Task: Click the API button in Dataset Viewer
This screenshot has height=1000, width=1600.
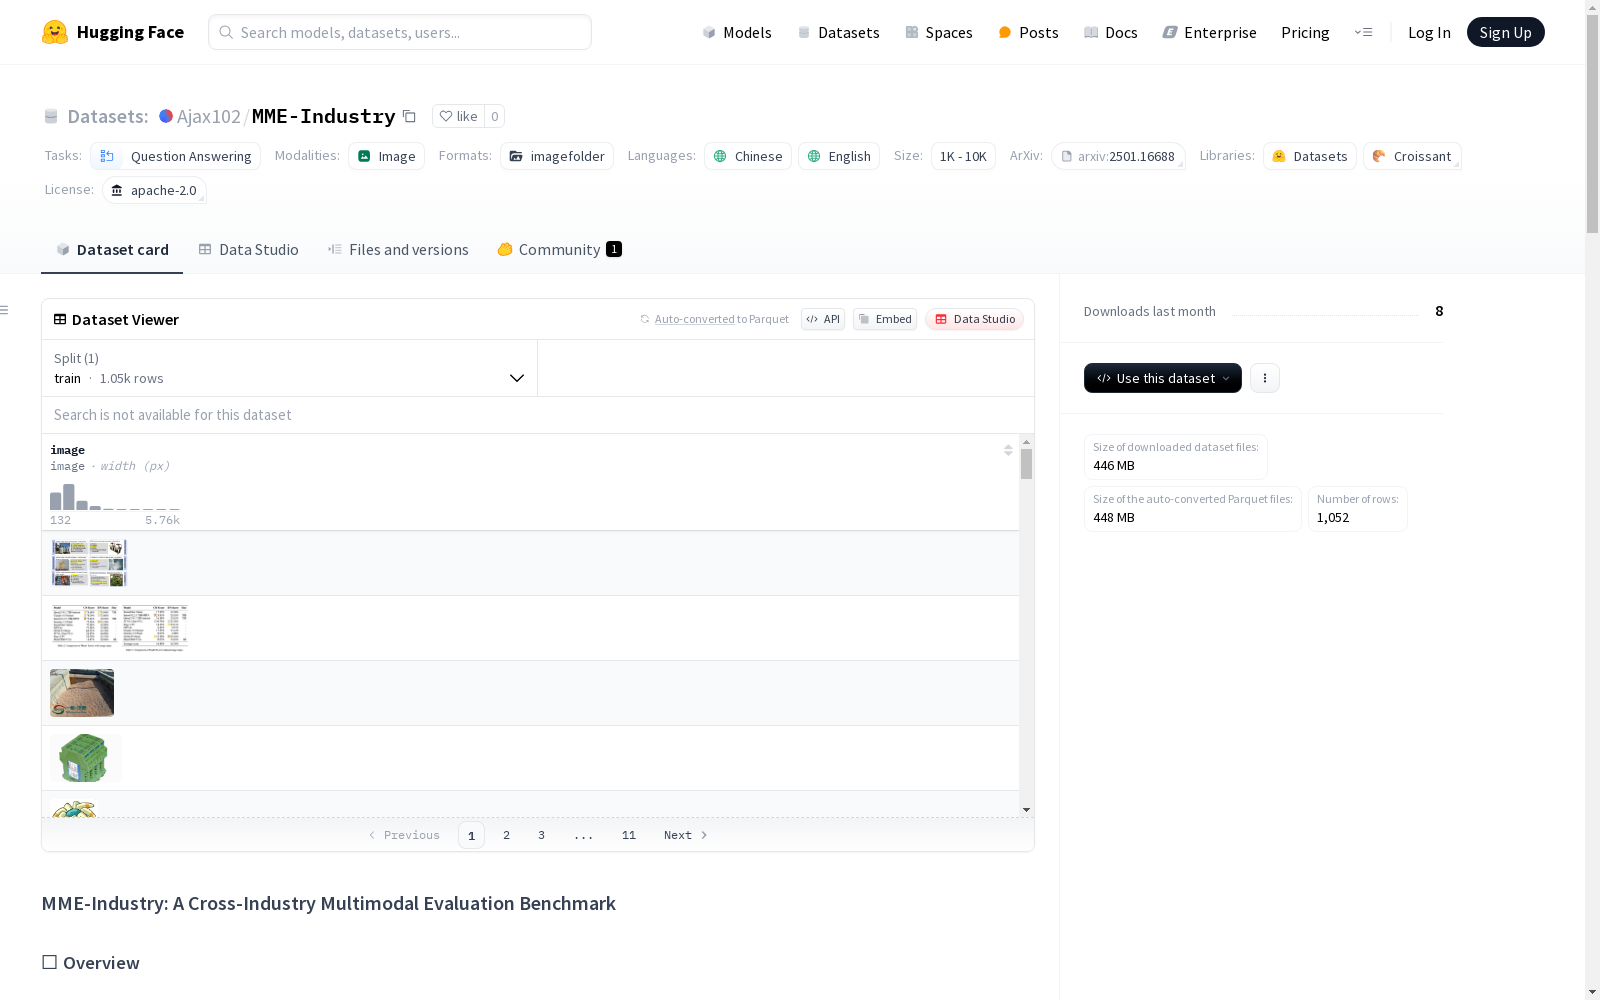Action: coord(823,319)
